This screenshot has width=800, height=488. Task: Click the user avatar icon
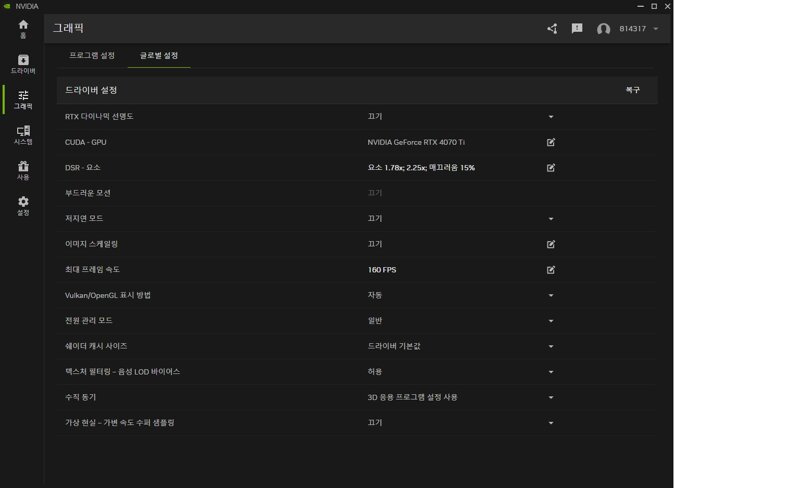[604, 29]
